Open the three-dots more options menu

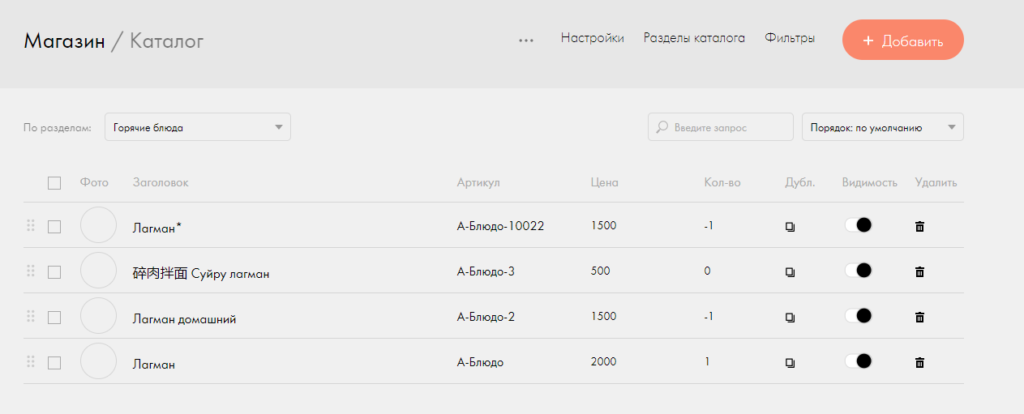(526, 40)
